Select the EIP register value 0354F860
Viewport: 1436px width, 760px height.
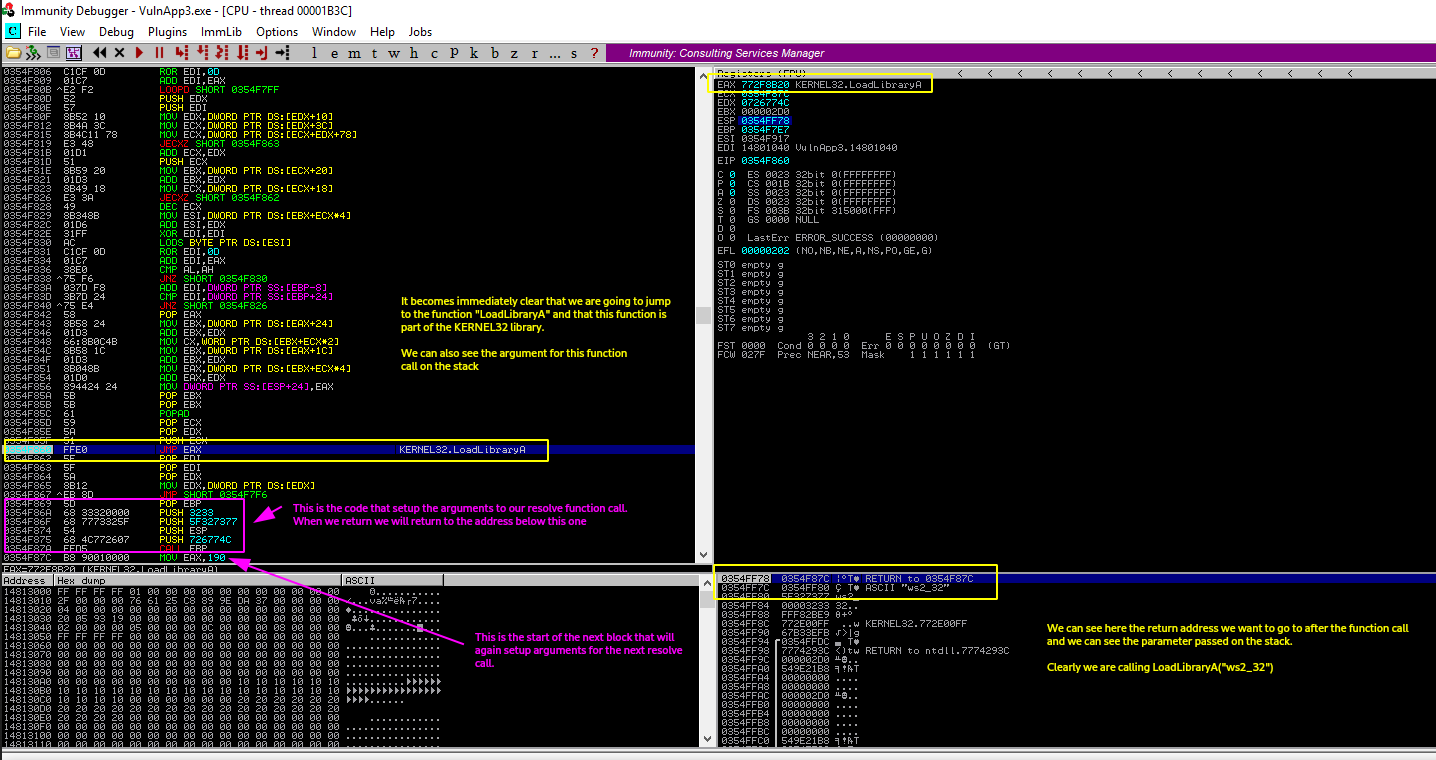point(765,160)
